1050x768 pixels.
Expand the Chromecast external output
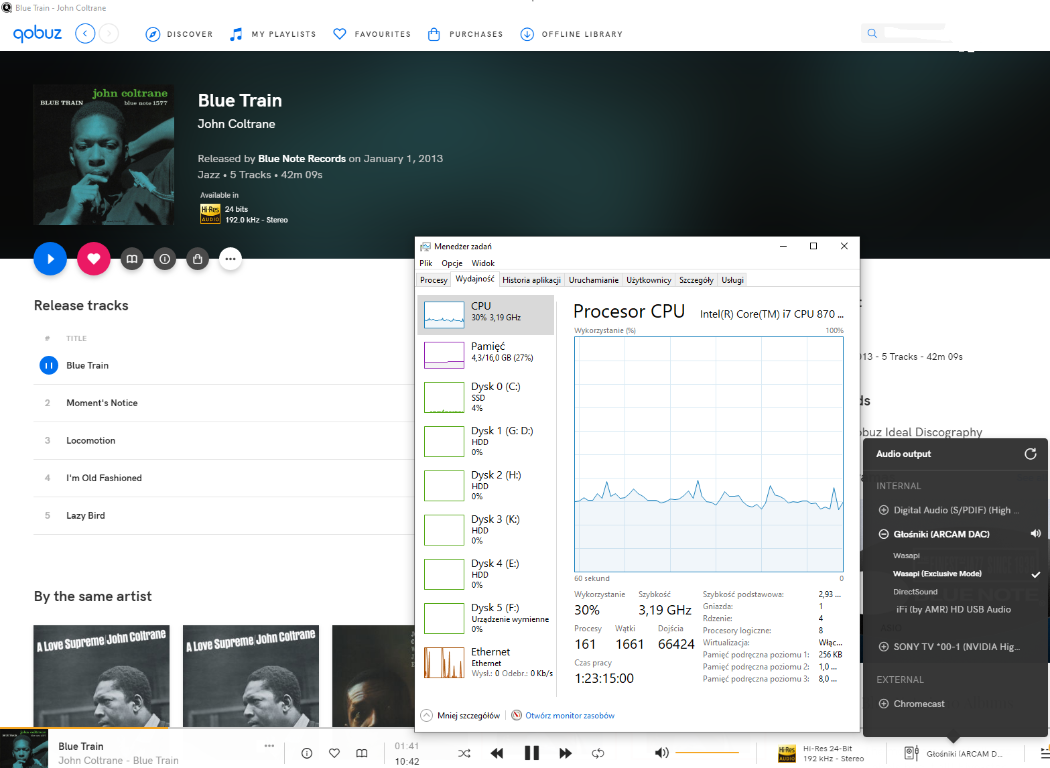point(883,704)
